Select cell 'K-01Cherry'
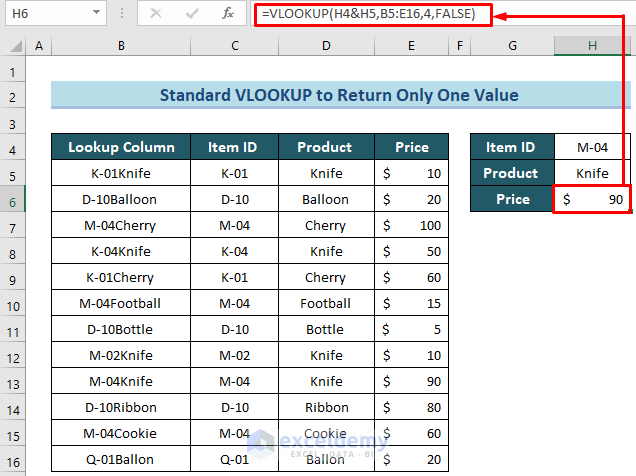The image size is (636, 476). [x=121, y=277]
